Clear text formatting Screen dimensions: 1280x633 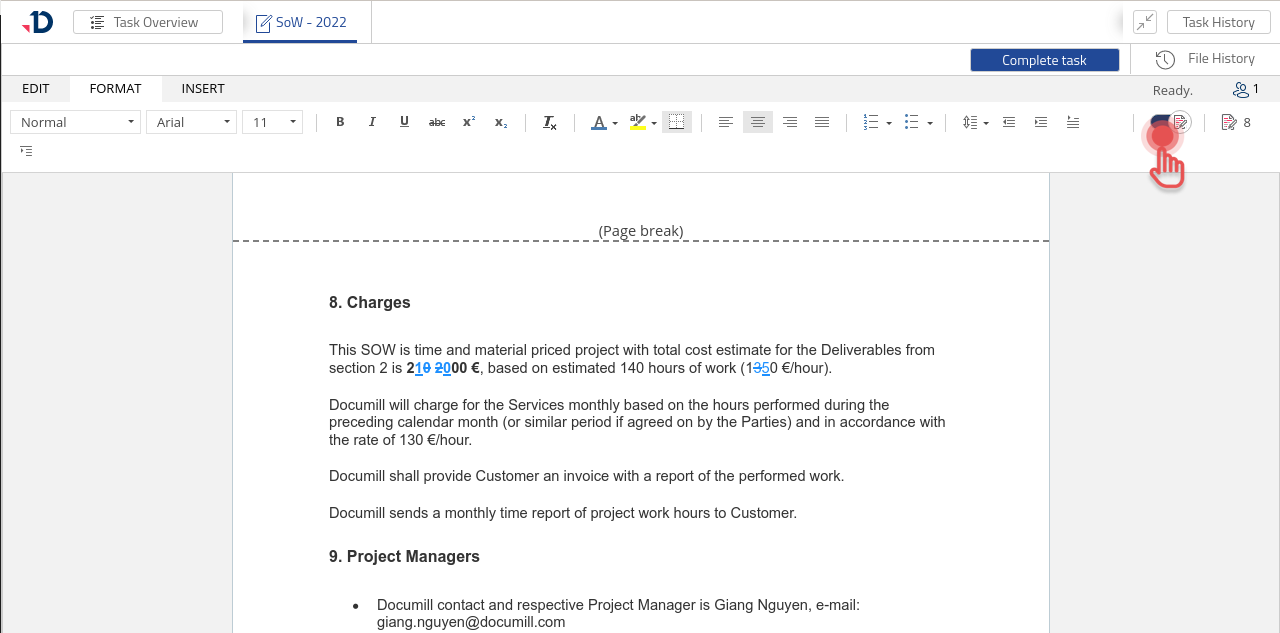[549, 122]
